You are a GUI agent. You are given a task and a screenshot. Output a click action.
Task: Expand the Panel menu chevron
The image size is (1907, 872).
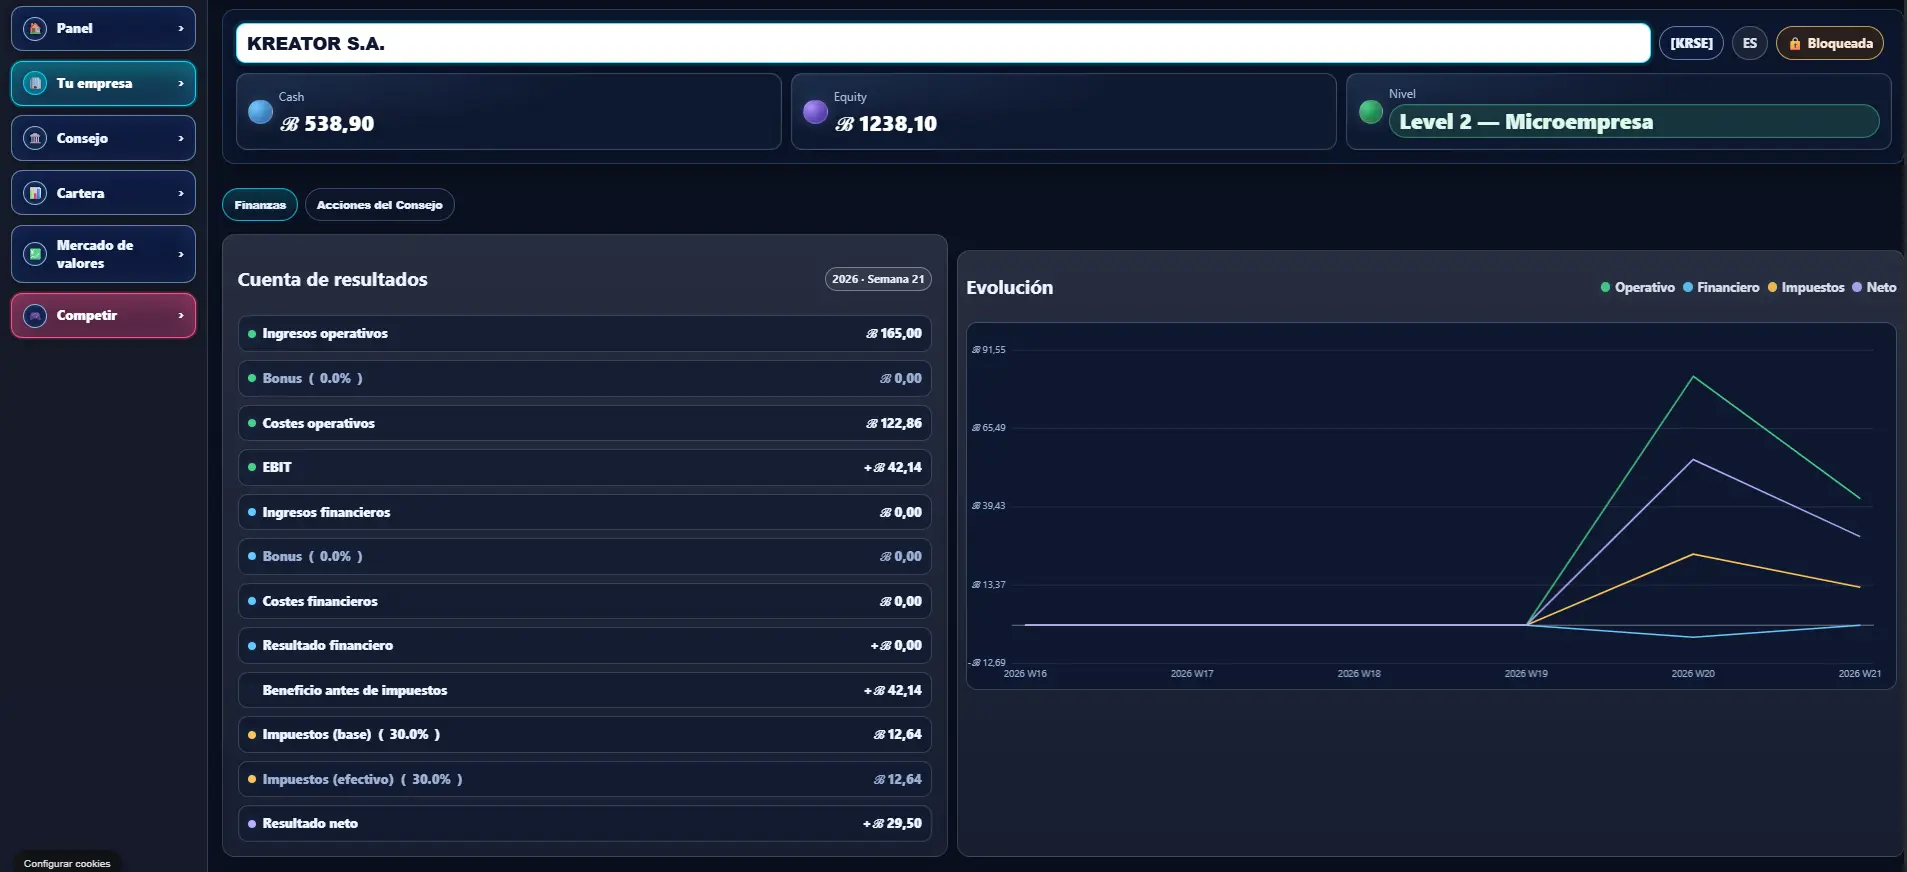(180, 29)
